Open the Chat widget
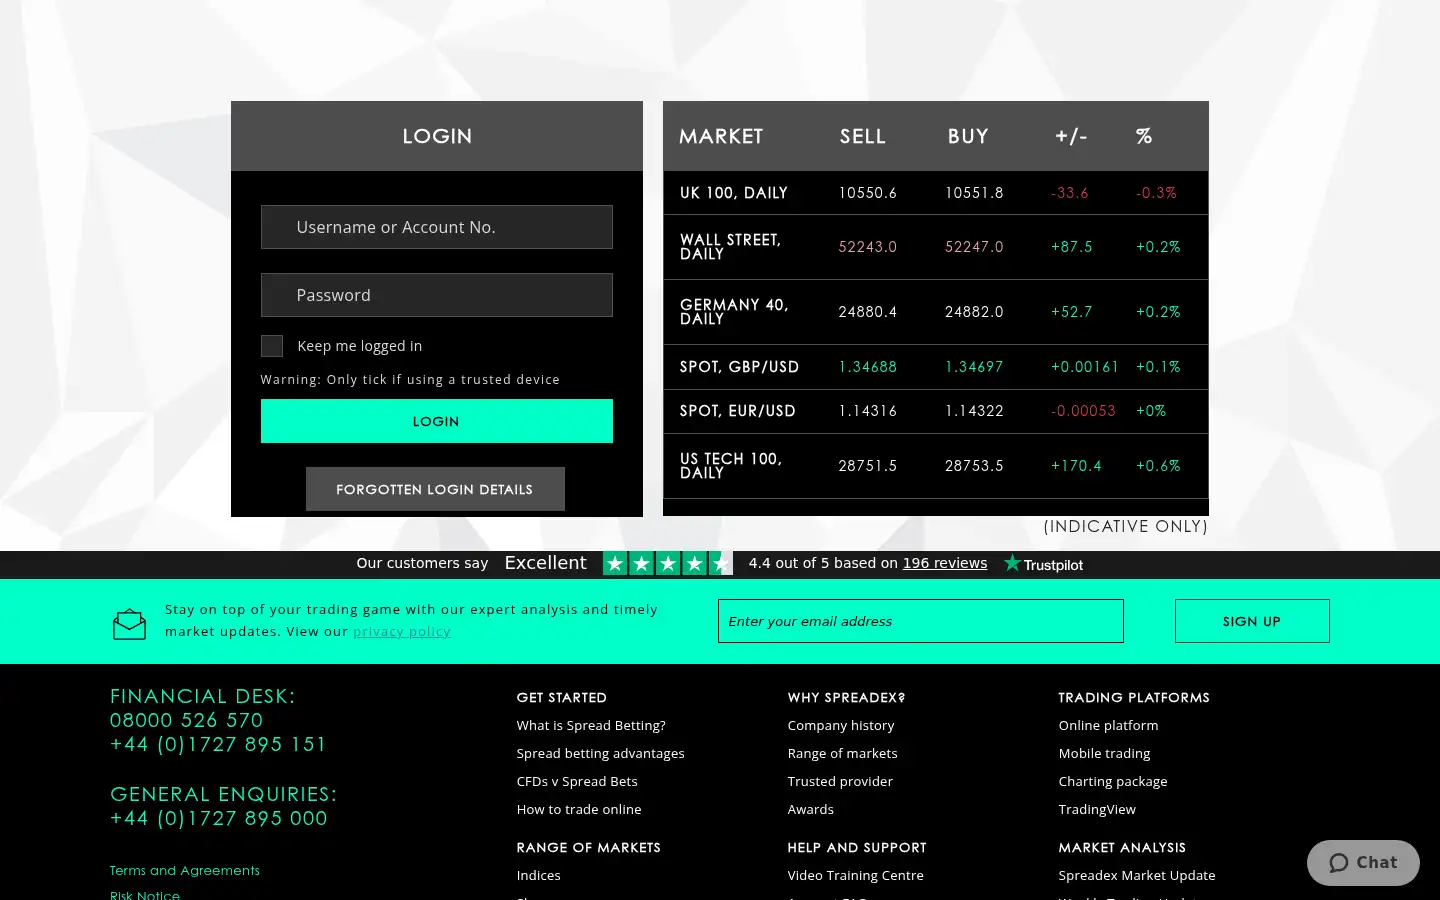The height and width of the screenshot is (900, 1440). (1363, 862)
